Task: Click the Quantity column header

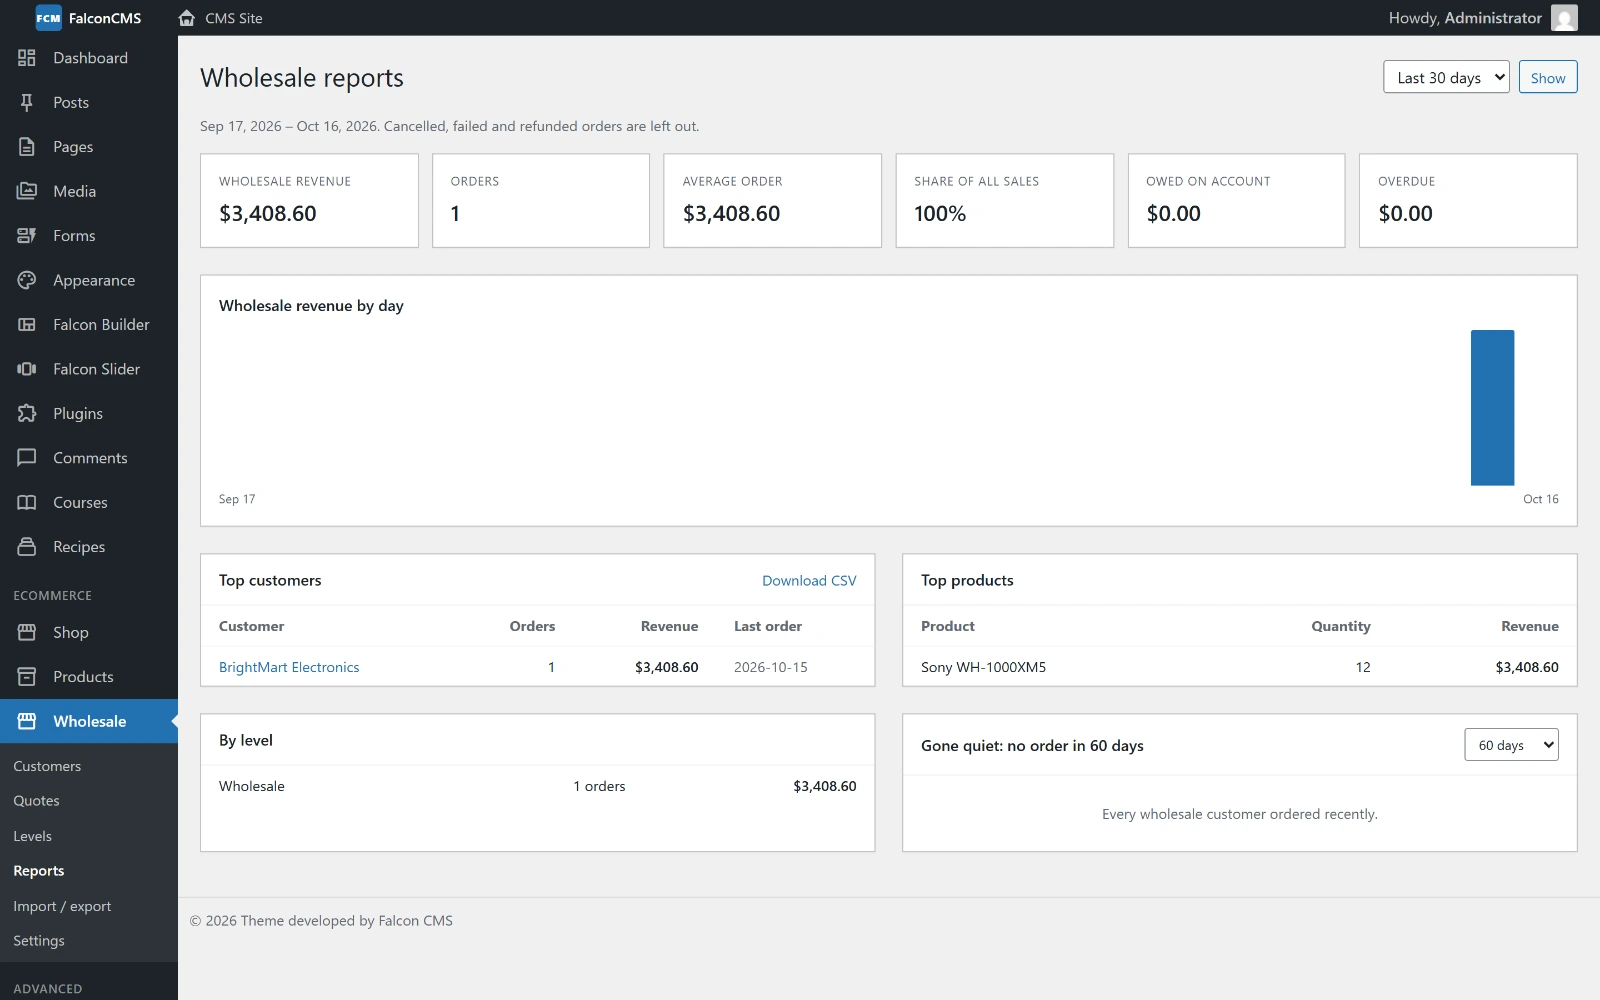Action: click(x=1341, y=626)
